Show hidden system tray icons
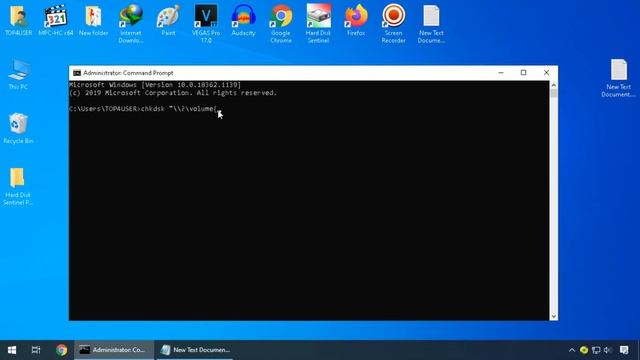This screenshot has width=640, height=360. pos(572,350)
